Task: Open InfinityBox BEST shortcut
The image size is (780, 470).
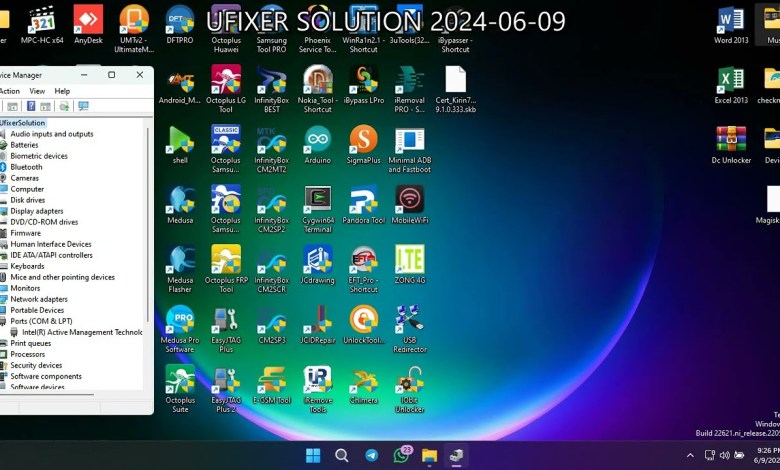Action: pyautogui.click(x=272, y=89)
